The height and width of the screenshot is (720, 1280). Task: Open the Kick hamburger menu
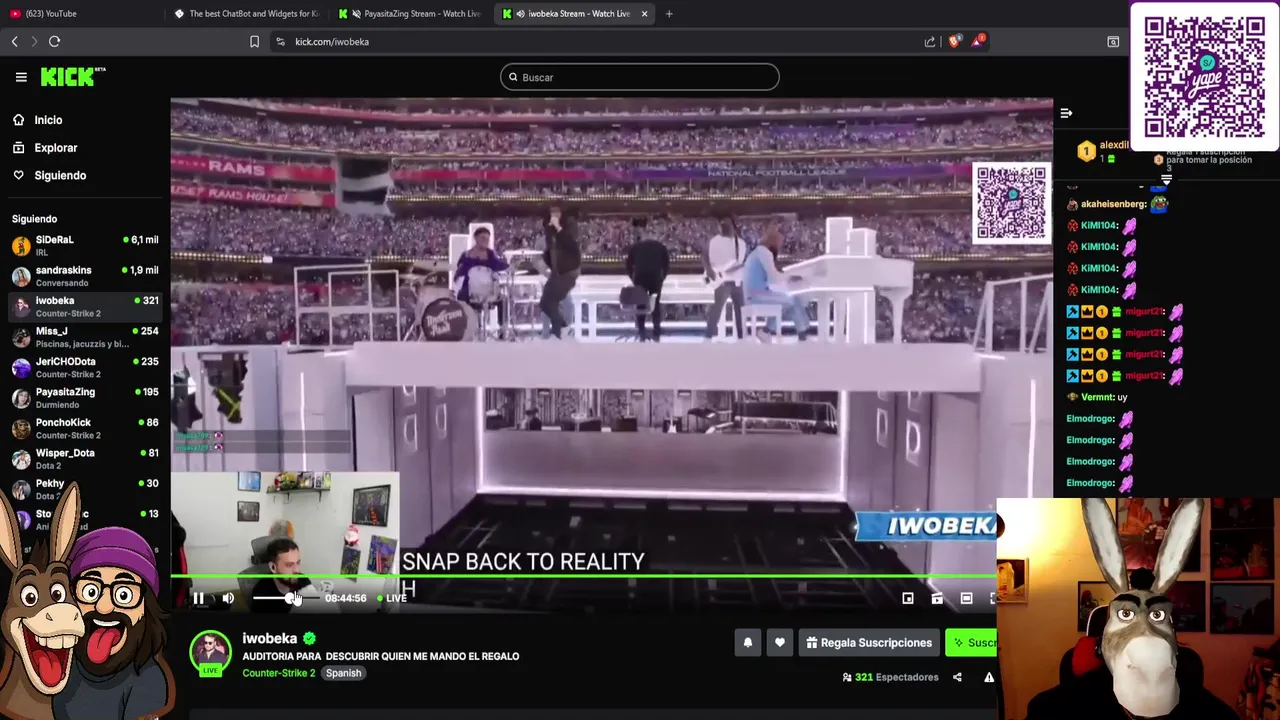(21, 77)
